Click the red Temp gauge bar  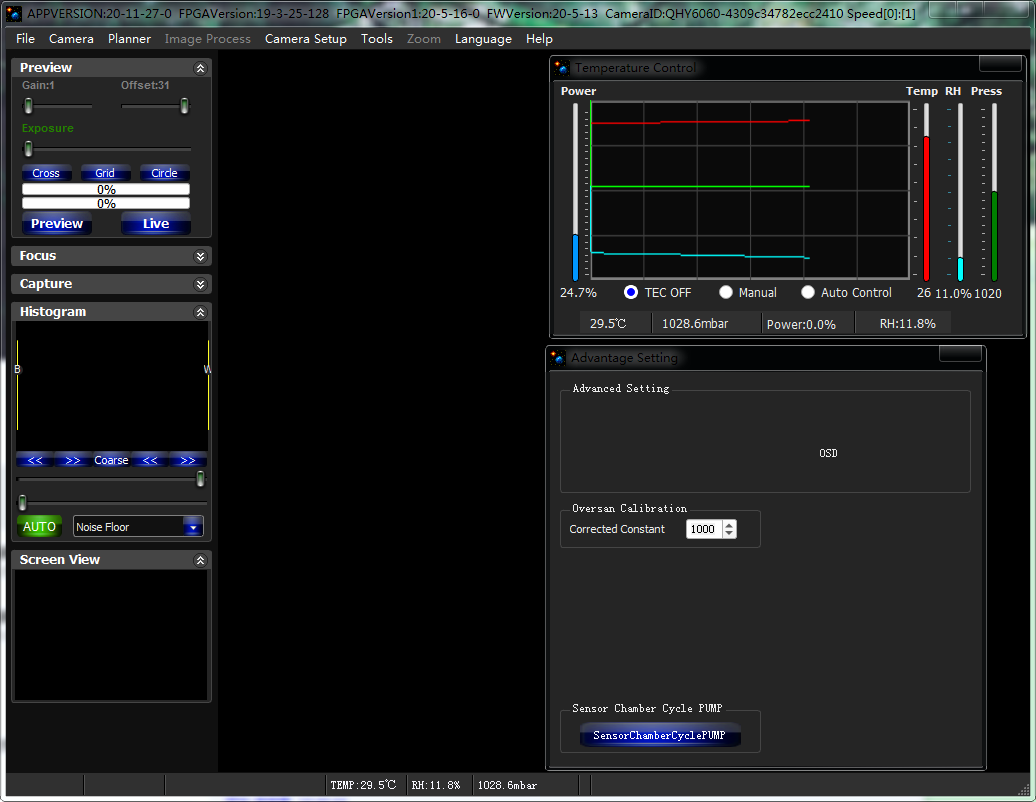[x=926, y=208]
